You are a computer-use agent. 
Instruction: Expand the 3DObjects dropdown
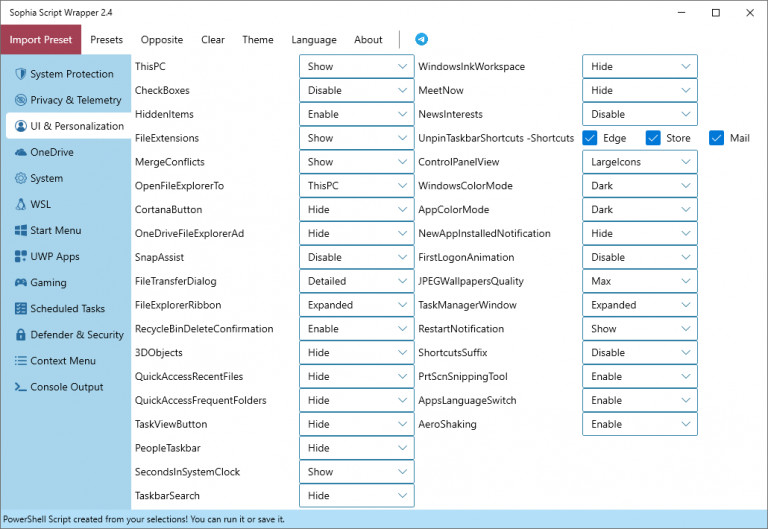357,353
